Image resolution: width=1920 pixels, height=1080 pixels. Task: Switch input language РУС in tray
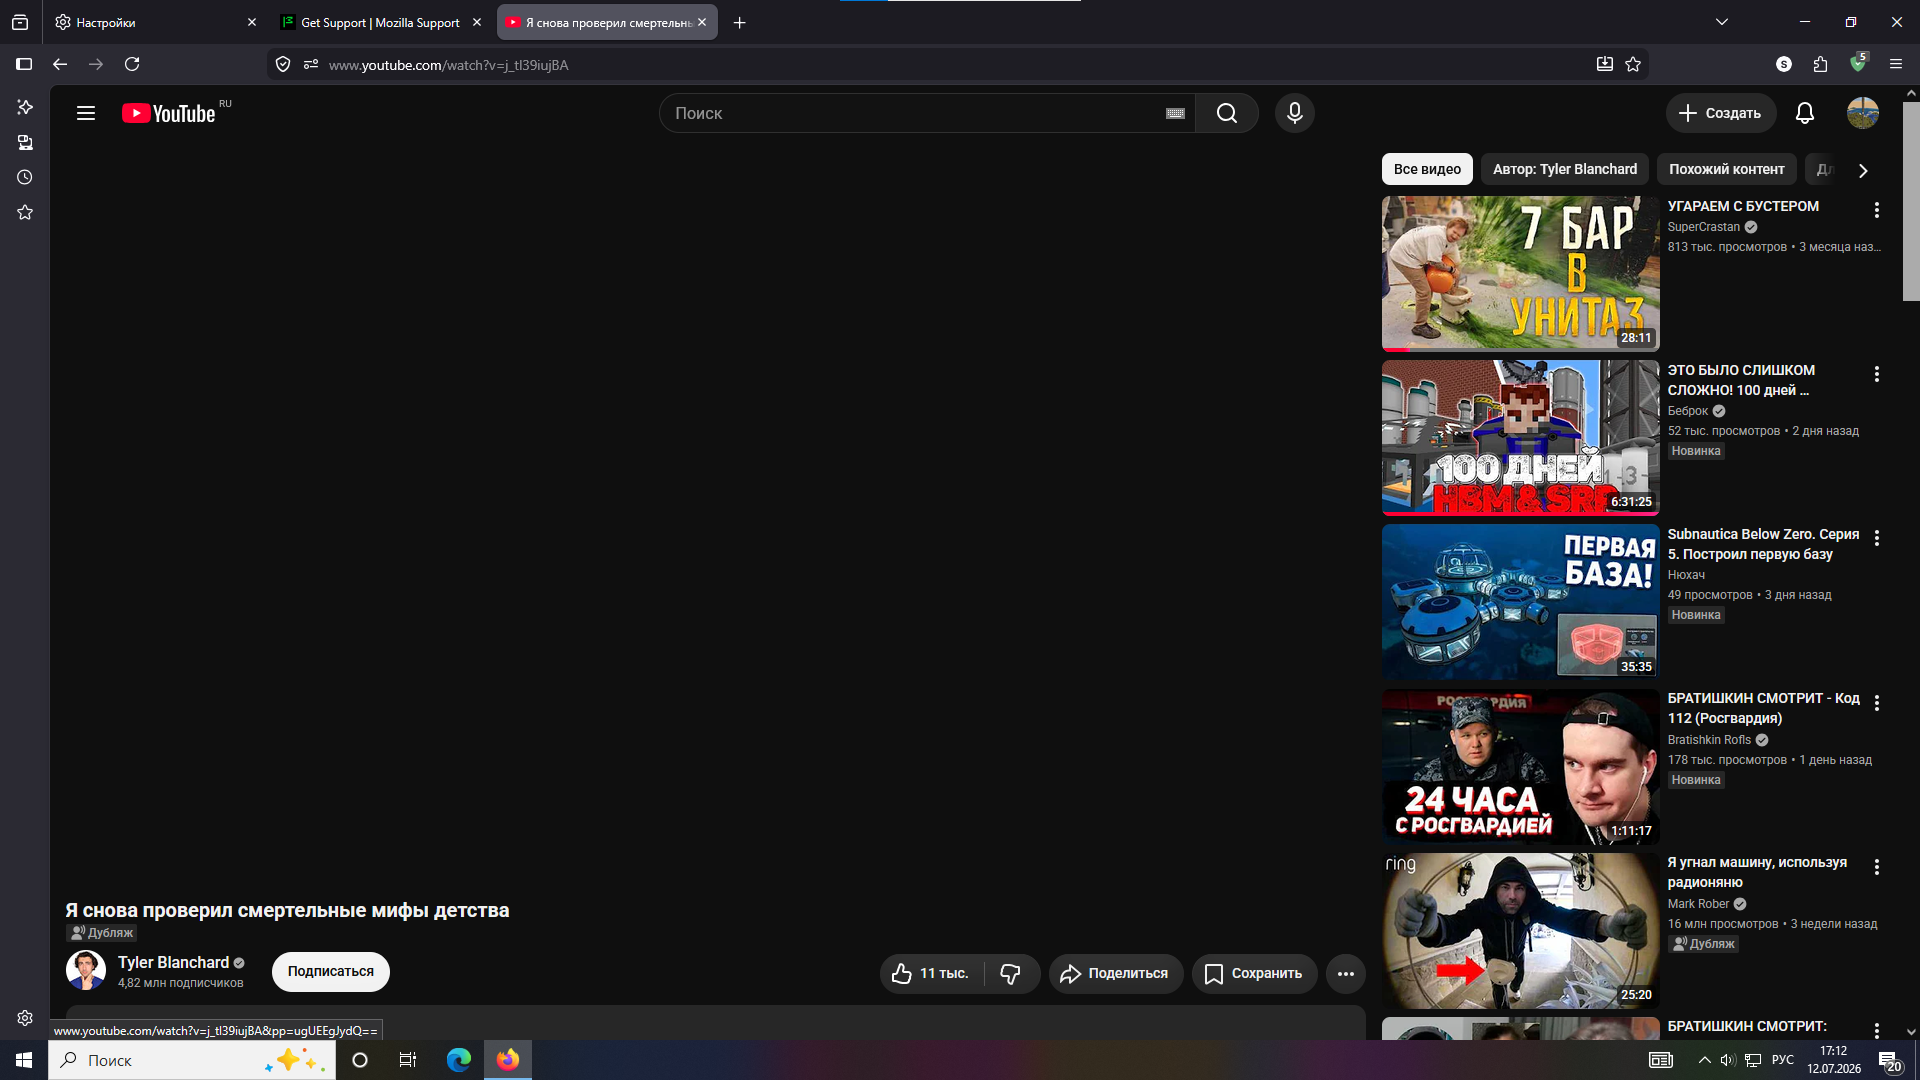(x=1783, y=1060)
